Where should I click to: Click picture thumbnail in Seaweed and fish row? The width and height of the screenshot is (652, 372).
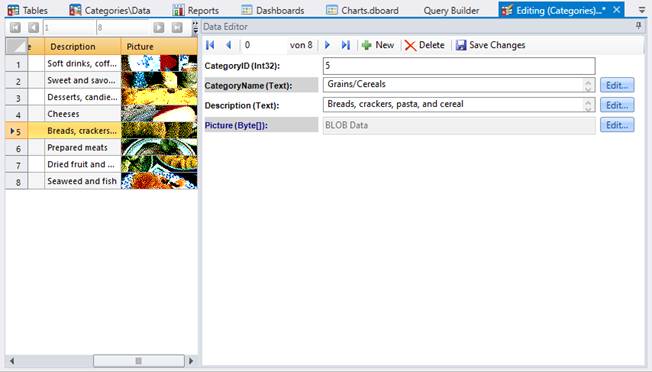click(159, 182)
